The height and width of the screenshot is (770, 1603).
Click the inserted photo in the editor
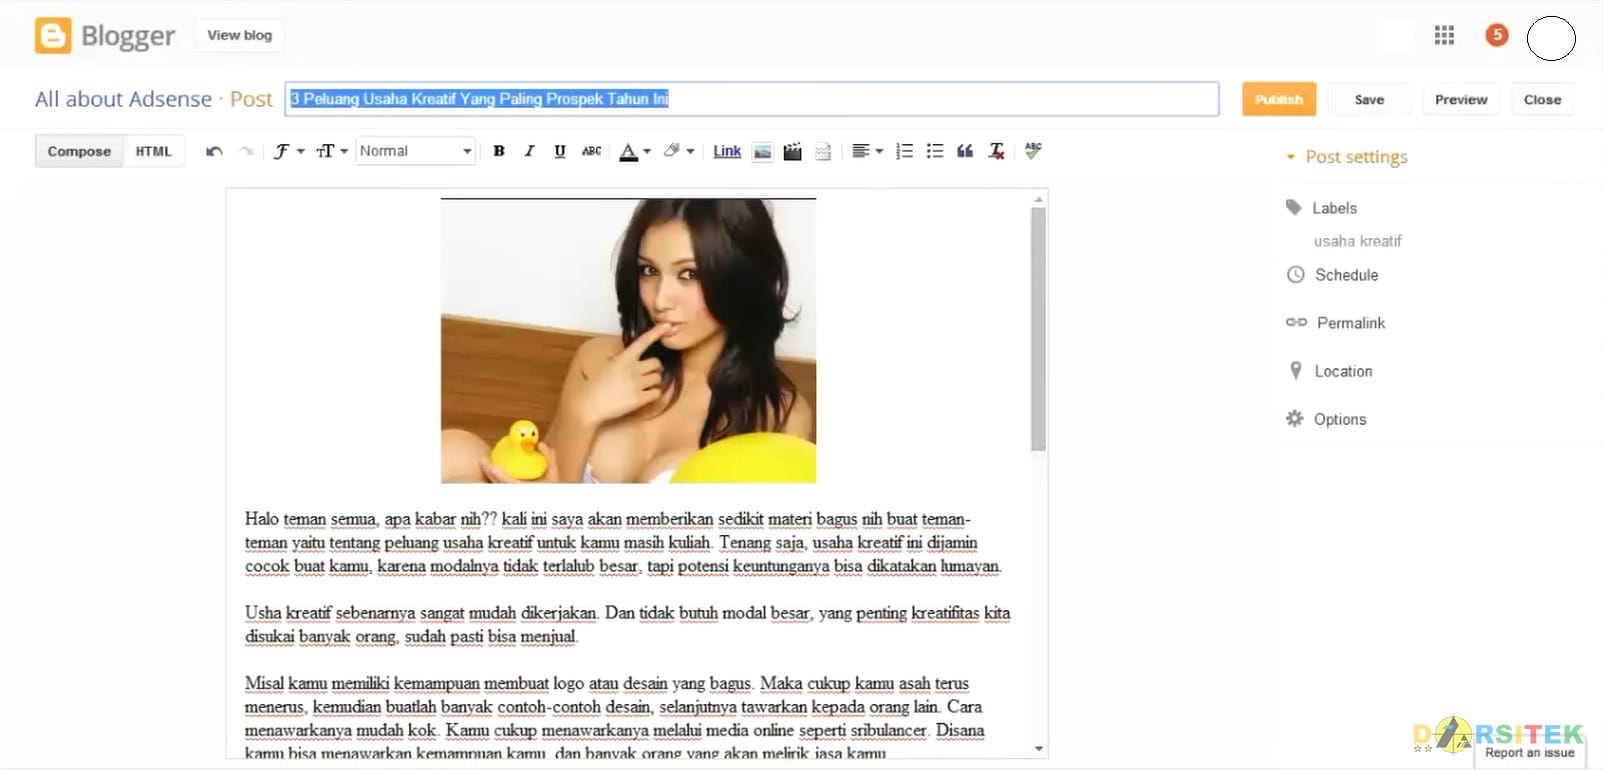[x=628, y=340]
